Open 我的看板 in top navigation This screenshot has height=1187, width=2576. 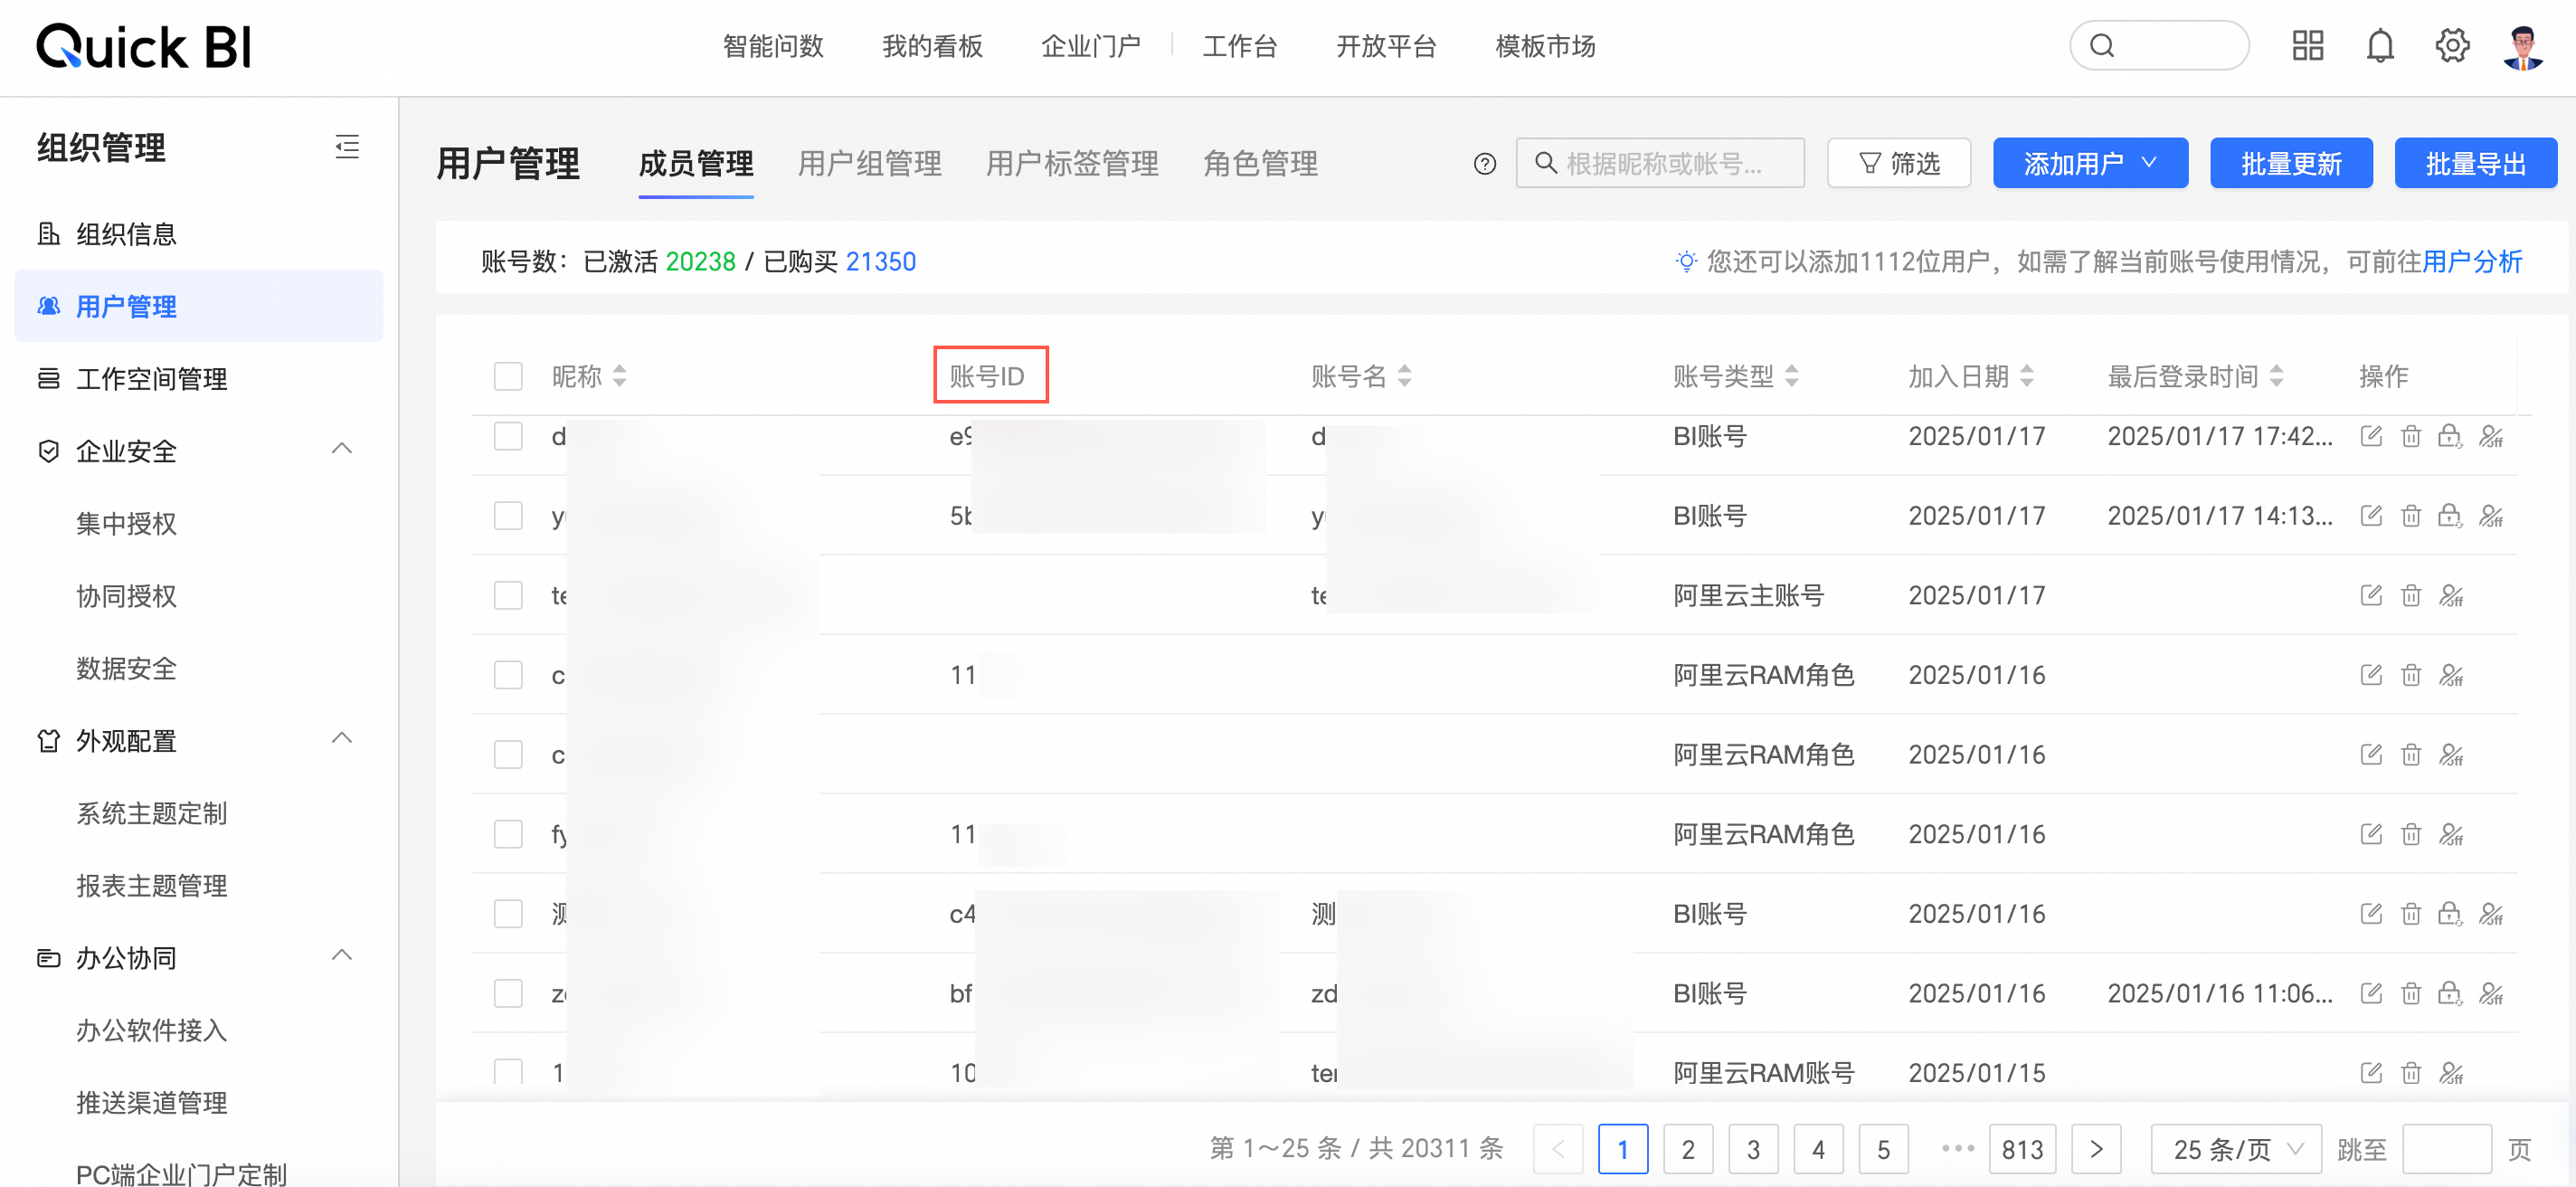tap(932, 46)
